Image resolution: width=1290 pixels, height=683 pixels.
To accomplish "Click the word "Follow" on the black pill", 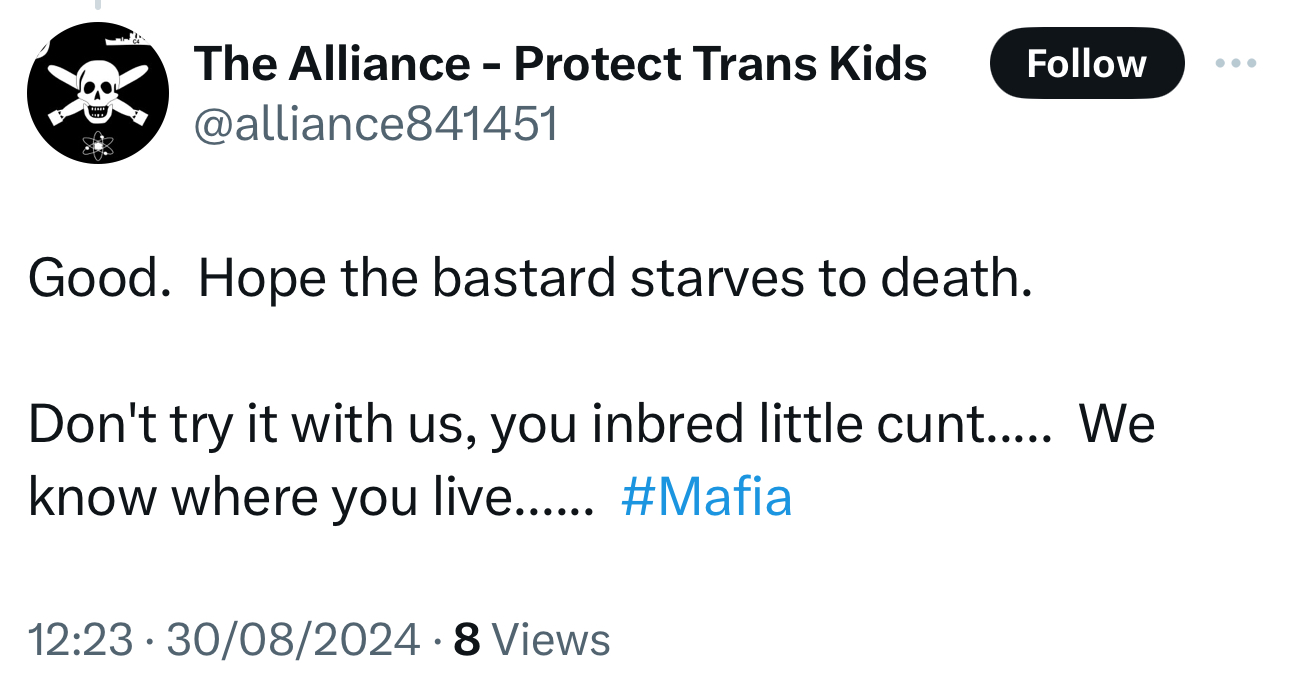I will 1086,64.
